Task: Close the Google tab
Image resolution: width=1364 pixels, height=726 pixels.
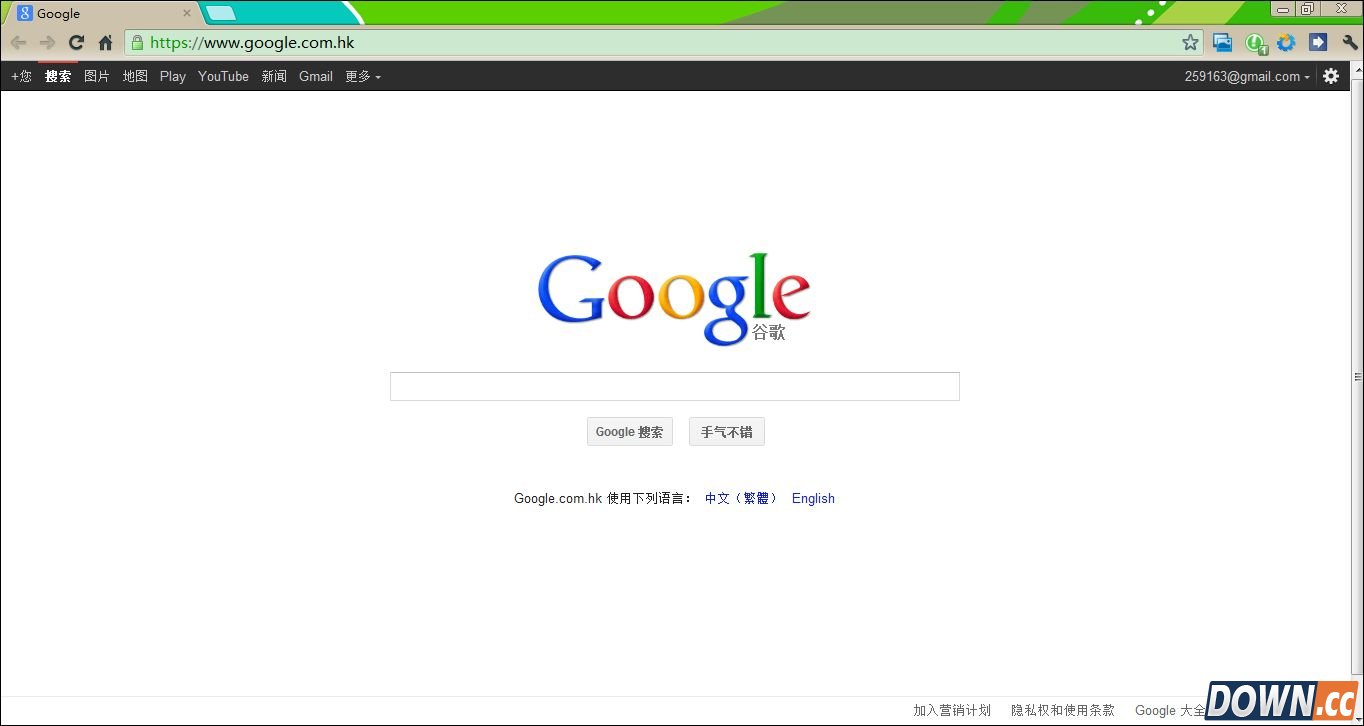Action: click(186, 14)
